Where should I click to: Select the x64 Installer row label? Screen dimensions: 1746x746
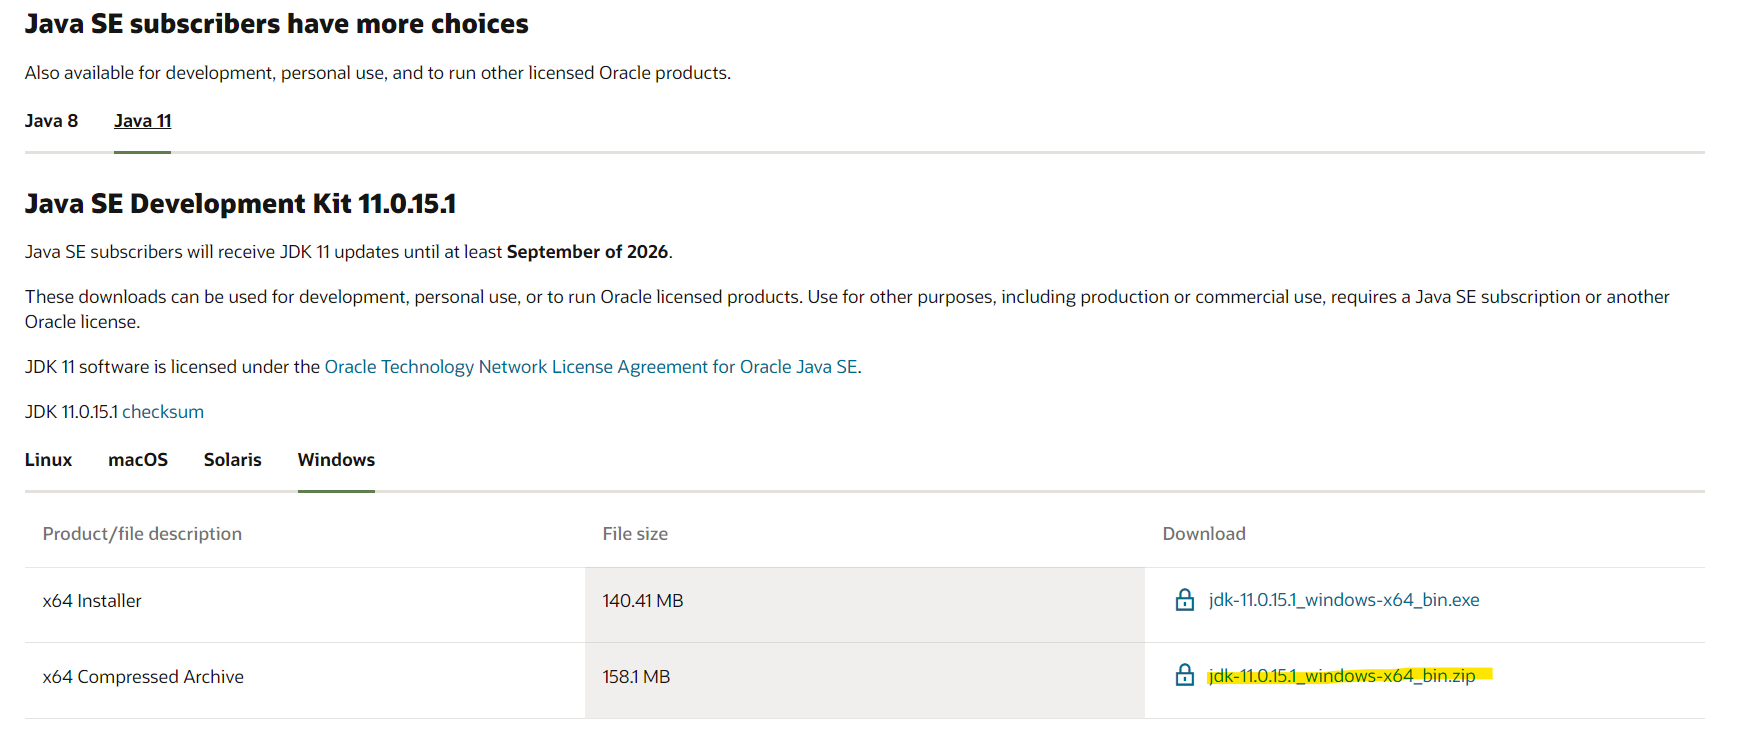click(x=92, y=601)
